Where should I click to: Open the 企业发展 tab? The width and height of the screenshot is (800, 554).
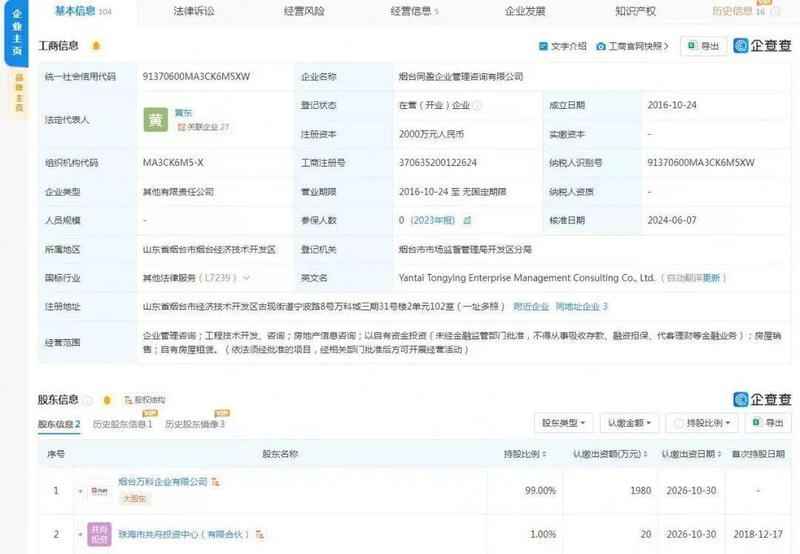pos(525,11)
